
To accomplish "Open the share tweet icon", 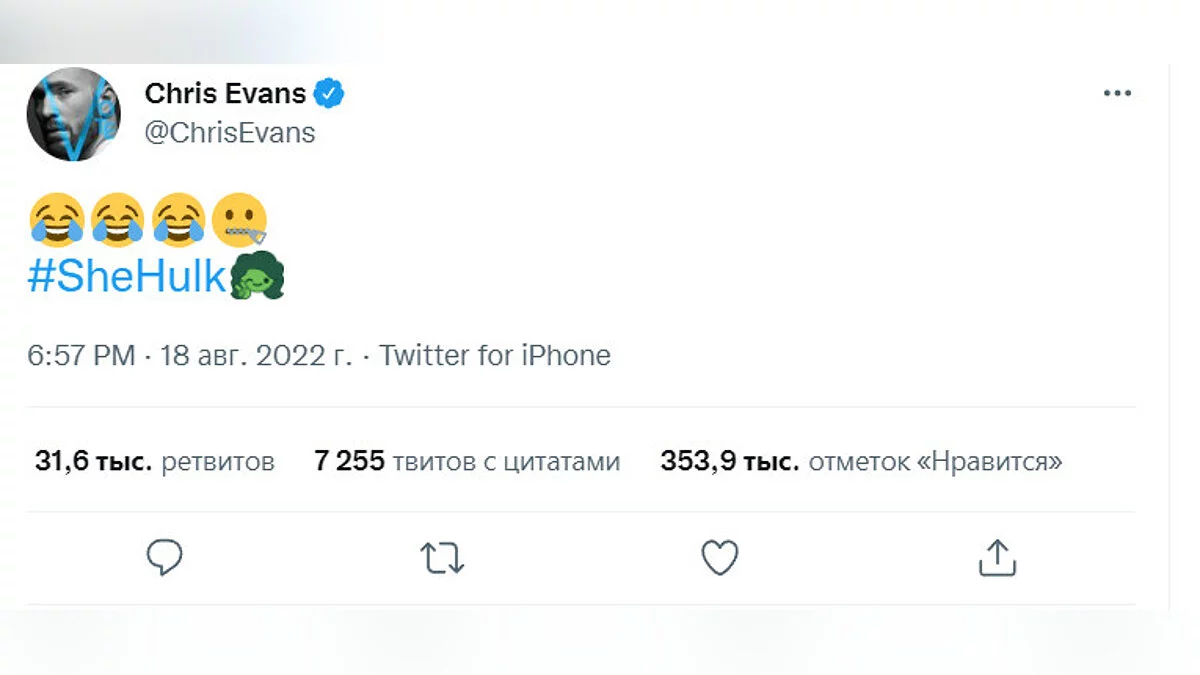I will [996, 558].
